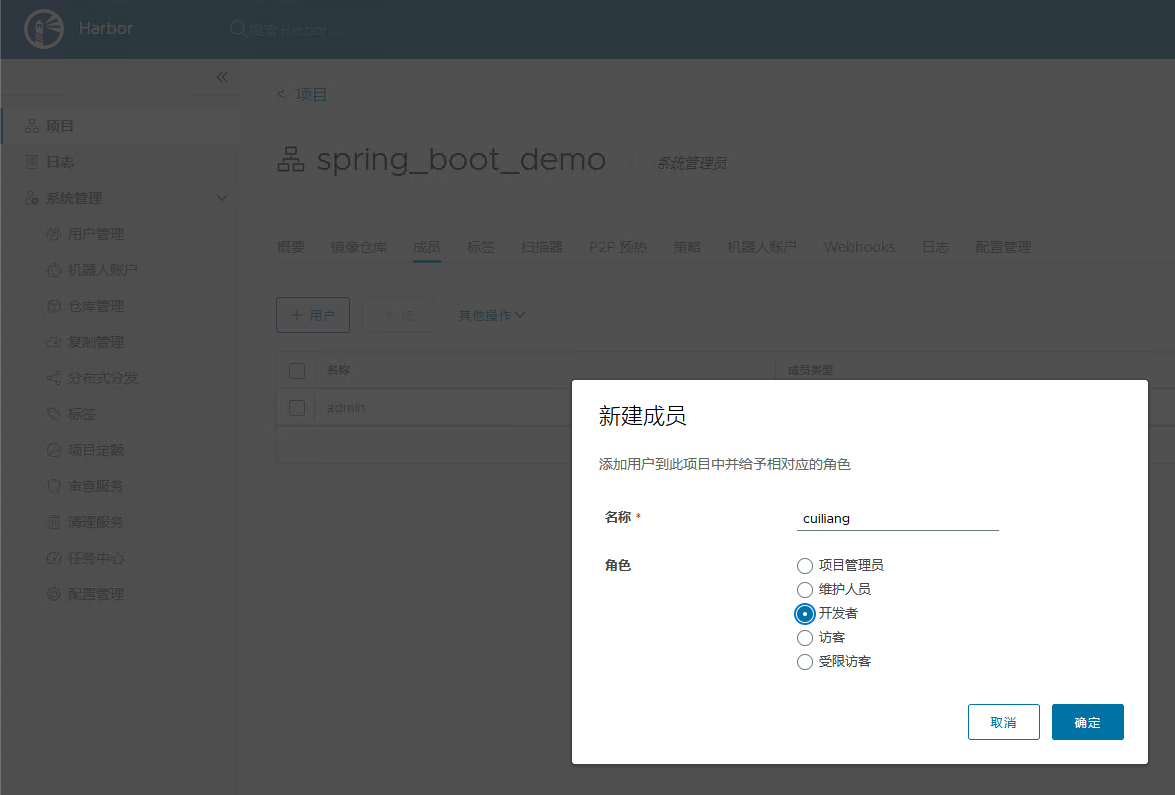Open the P2P 预热 tab

[617, 247]
